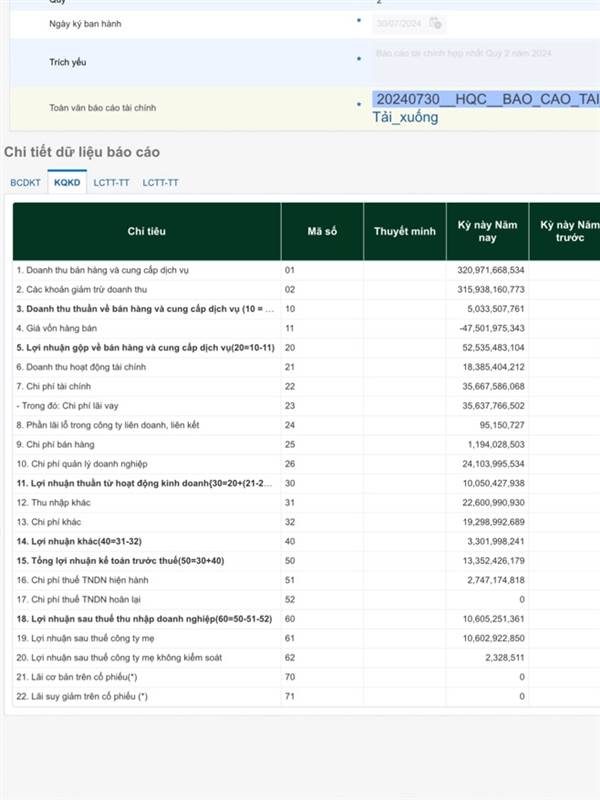Image resolution: width=600 pixels, height=800 pixels.
Task: Select row 3. Doanh thu thuần về bán hàng
Action: point(306,309)
